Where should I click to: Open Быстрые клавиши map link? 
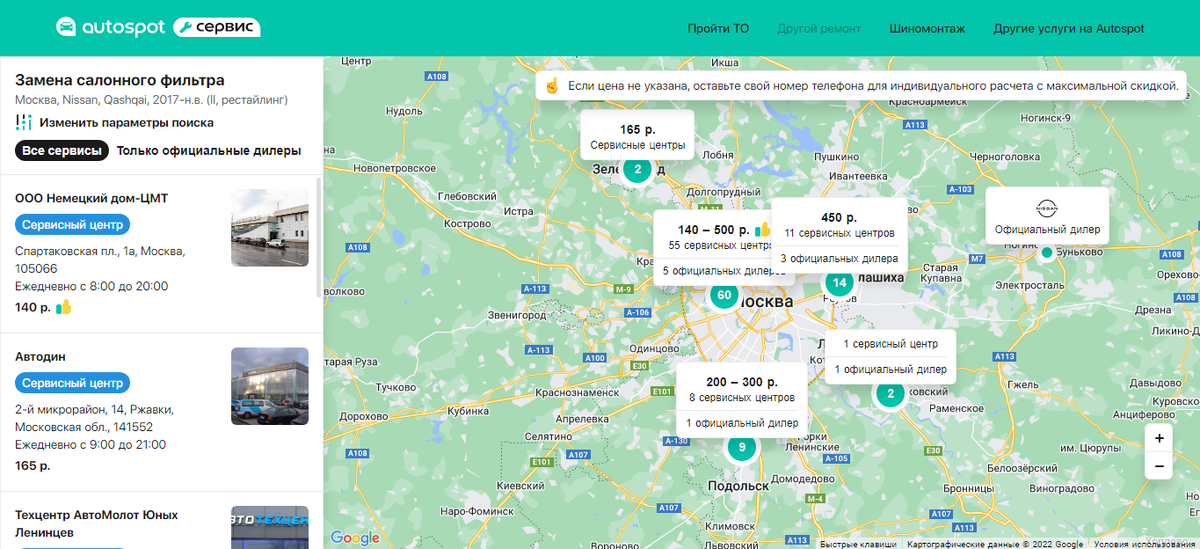[x=859, y=544]
